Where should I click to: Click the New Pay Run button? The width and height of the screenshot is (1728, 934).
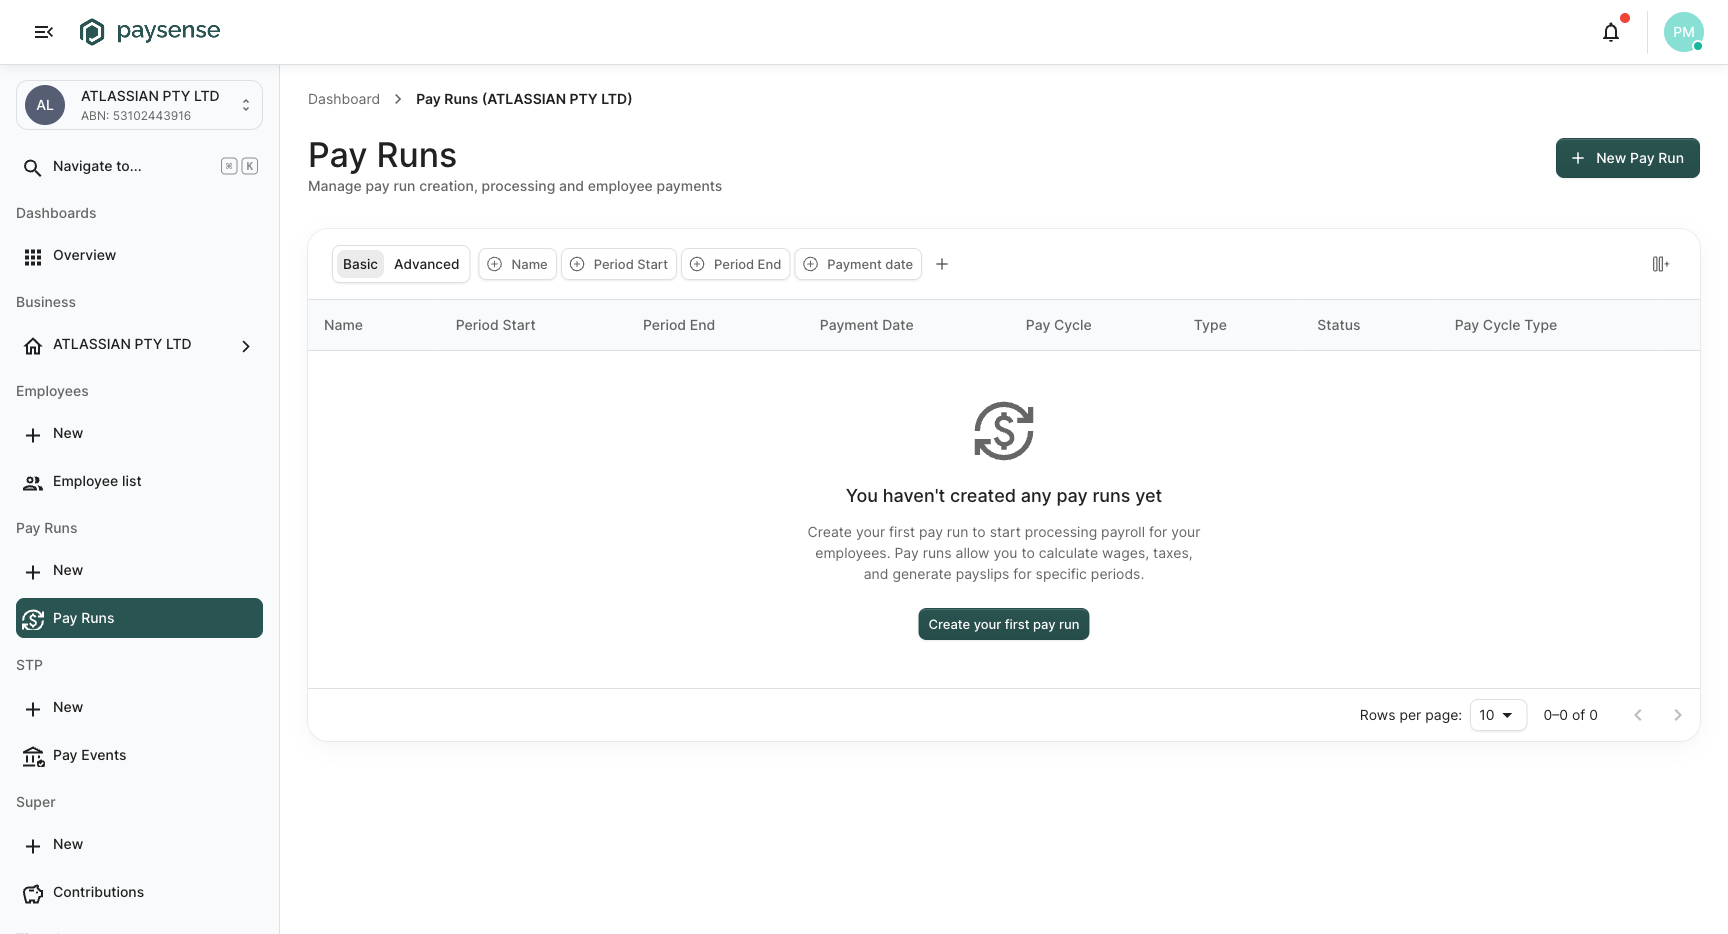pos(1627,158)
